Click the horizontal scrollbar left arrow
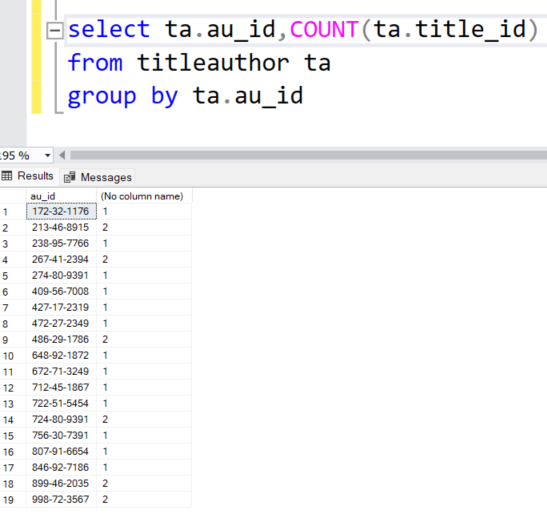This screenshot has width=547, height=514. pyautogui.click(x=62, y=155)
